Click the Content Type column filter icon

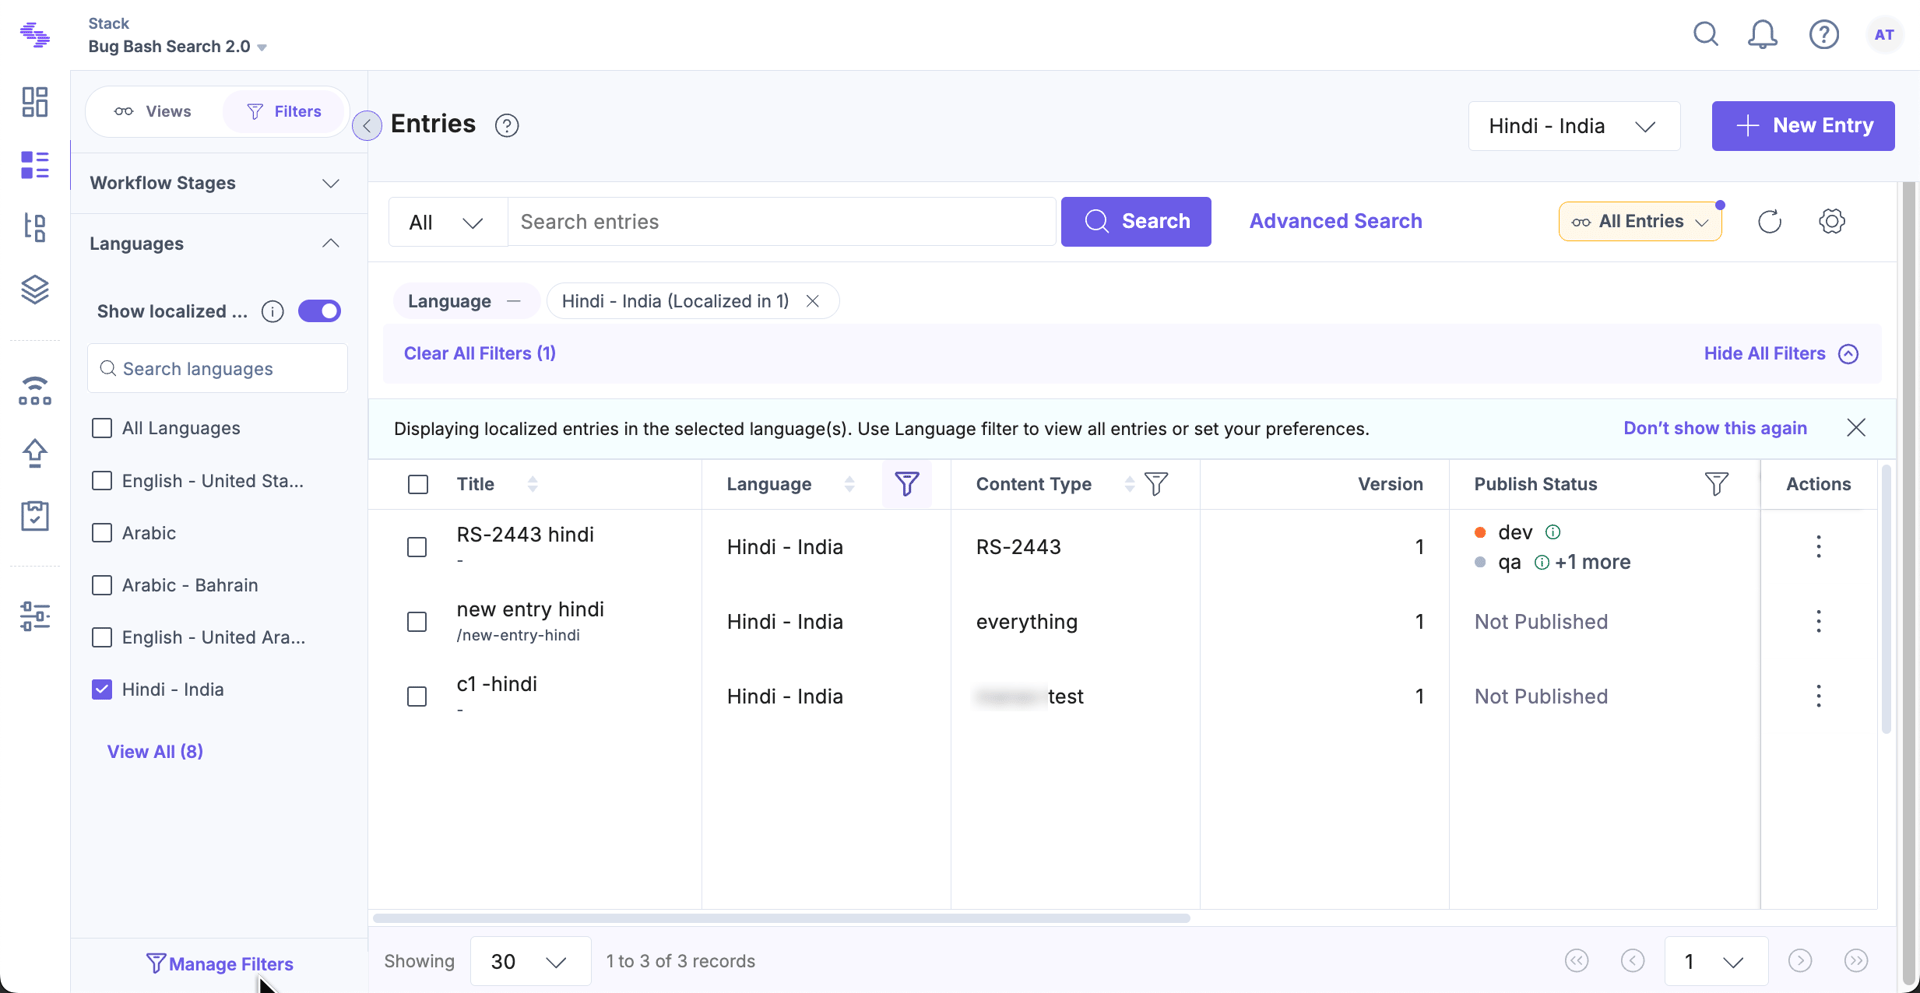point(1156,484)
